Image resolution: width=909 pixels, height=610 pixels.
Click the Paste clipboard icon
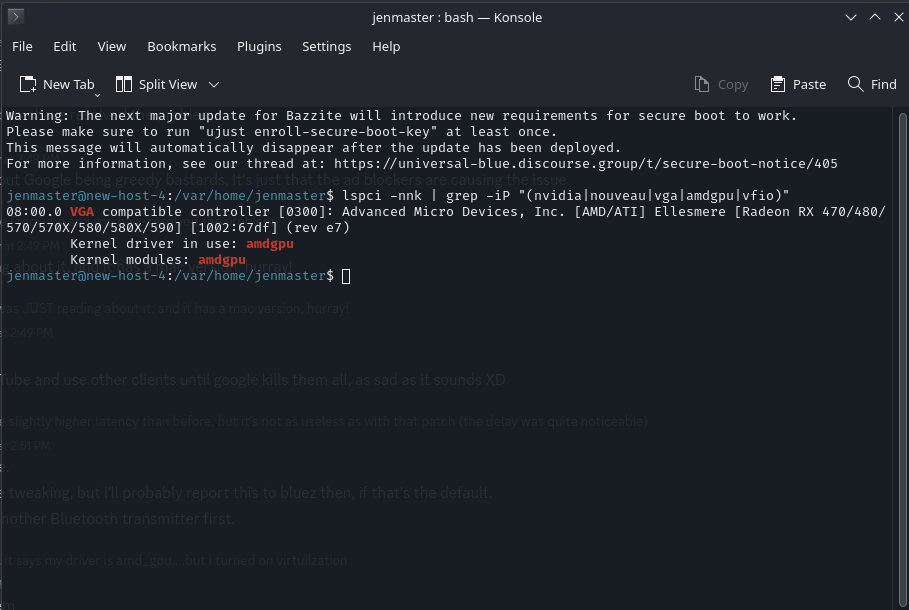[x=777, y=85]
